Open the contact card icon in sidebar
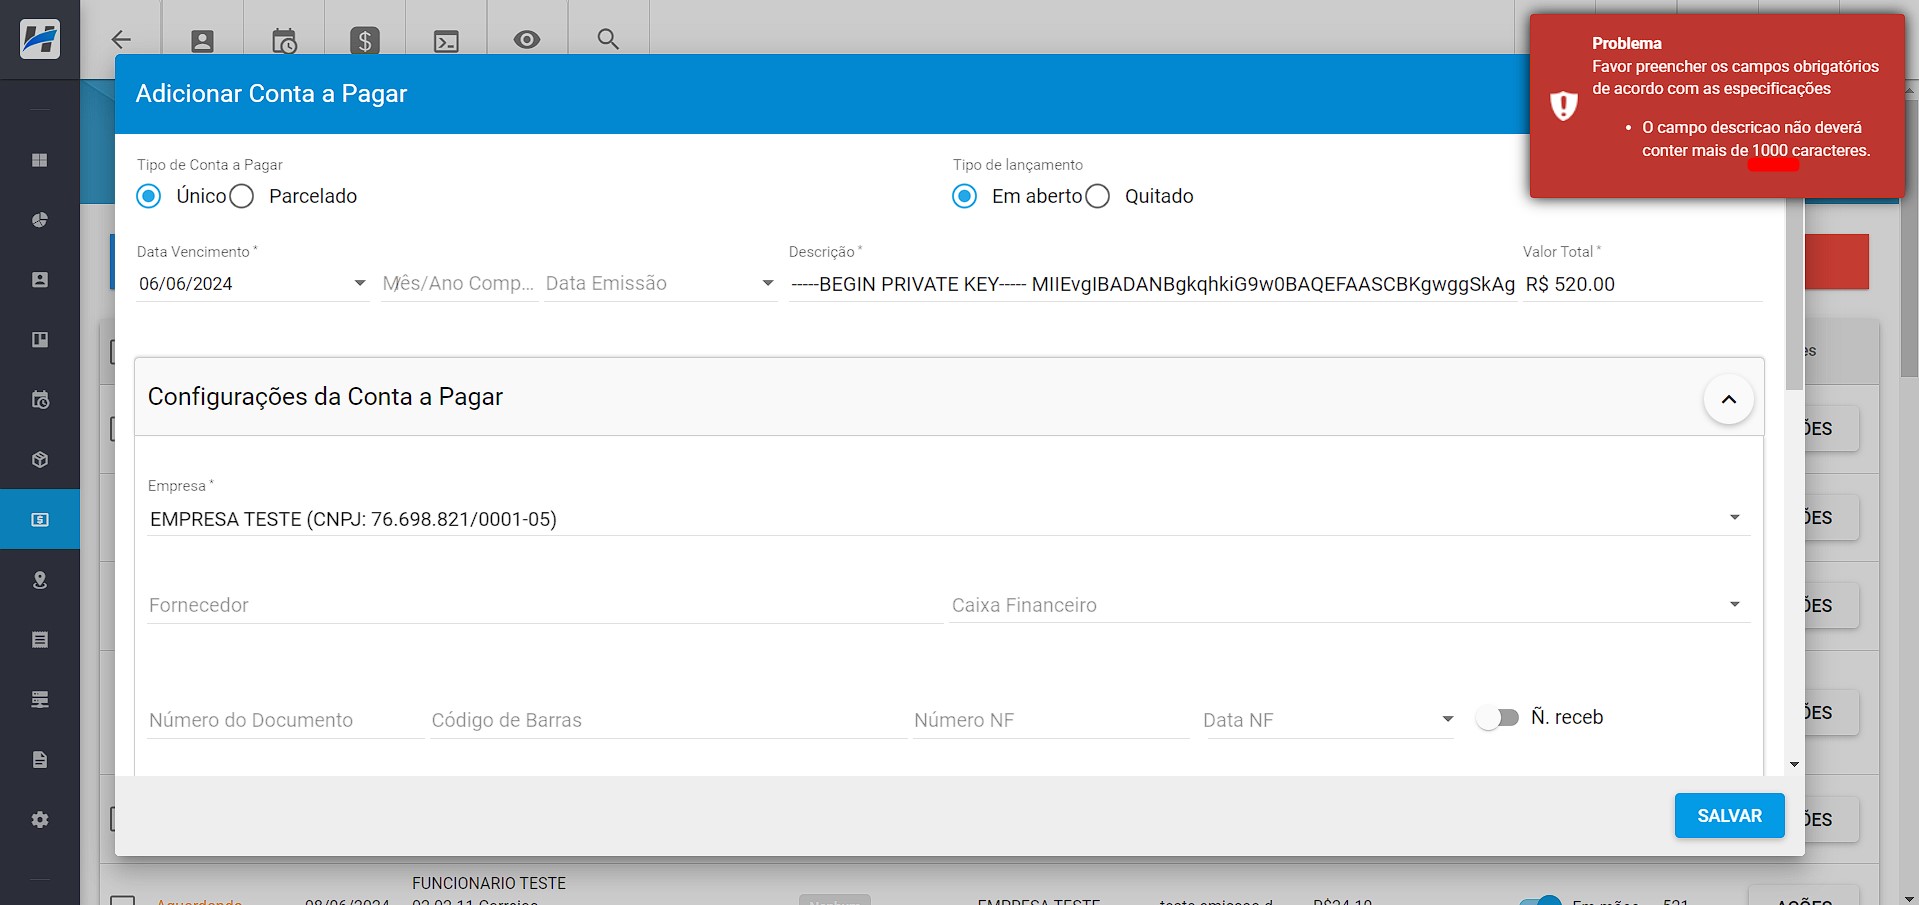The image size is (1919, 905). pos(40,280)
